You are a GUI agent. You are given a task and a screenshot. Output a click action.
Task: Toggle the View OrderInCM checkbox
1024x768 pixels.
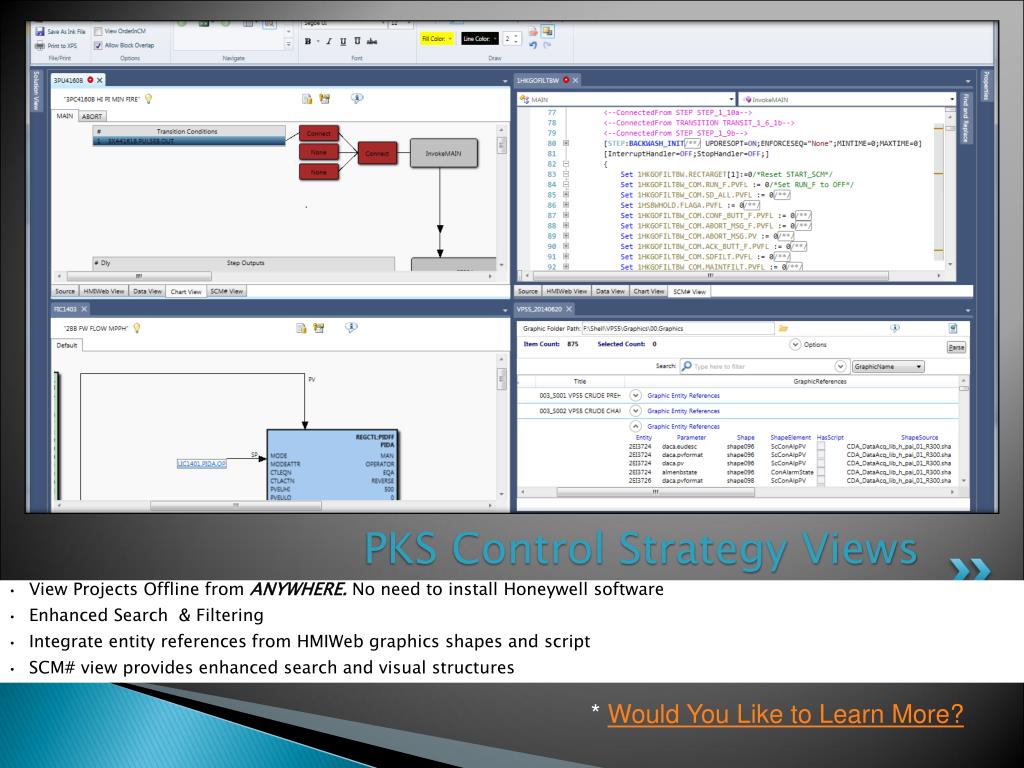click(98, 31)
